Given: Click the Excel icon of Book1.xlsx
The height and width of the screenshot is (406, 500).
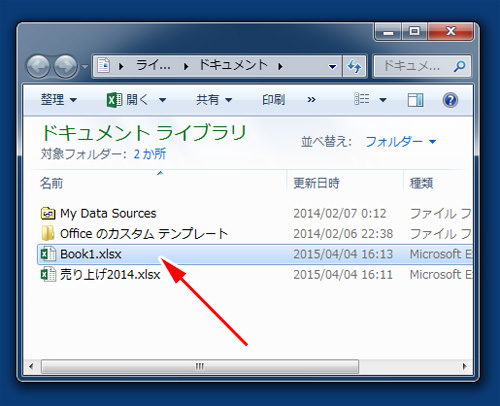Looking at the screenshot, I should [x=48, y=254].
